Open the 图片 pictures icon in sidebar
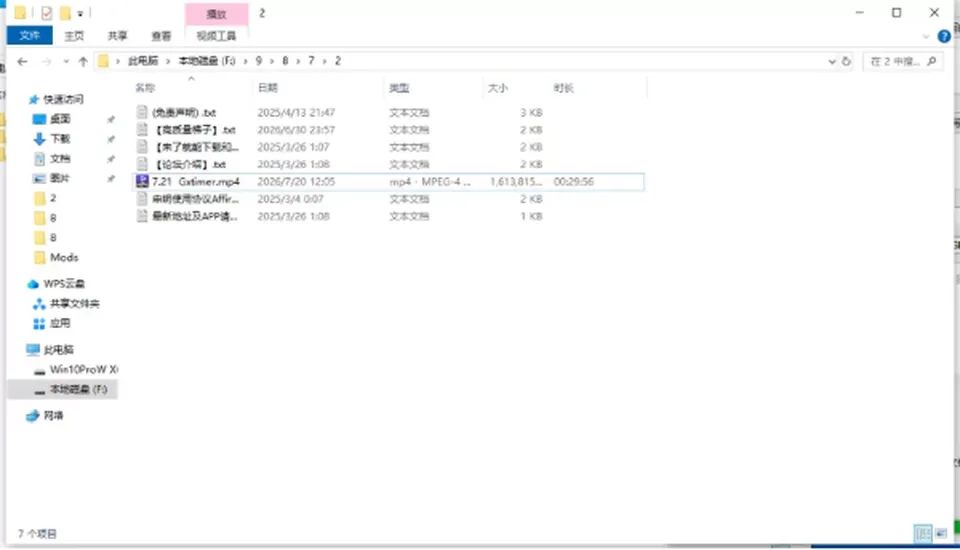The height and width of the screenshot is (550, 960). click(39, 178)
